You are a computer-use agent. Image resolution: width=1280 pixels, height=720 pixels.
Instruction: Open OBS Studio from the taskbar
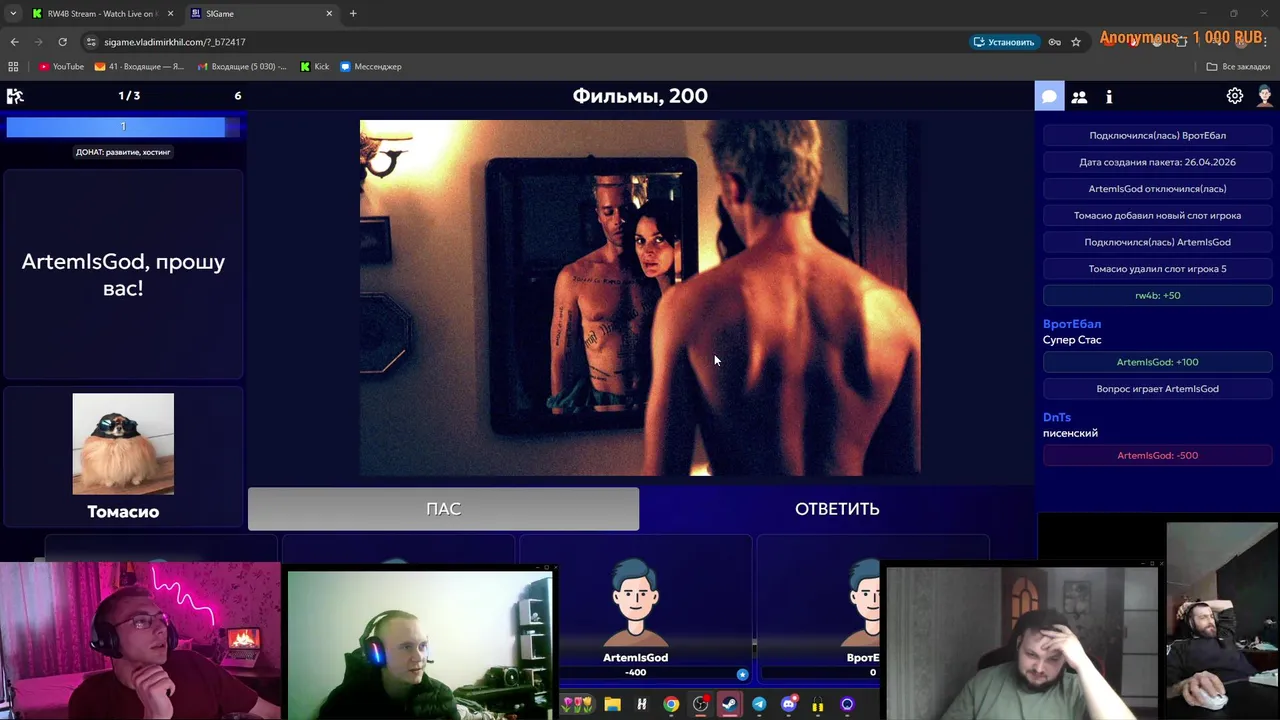point(701,705)
